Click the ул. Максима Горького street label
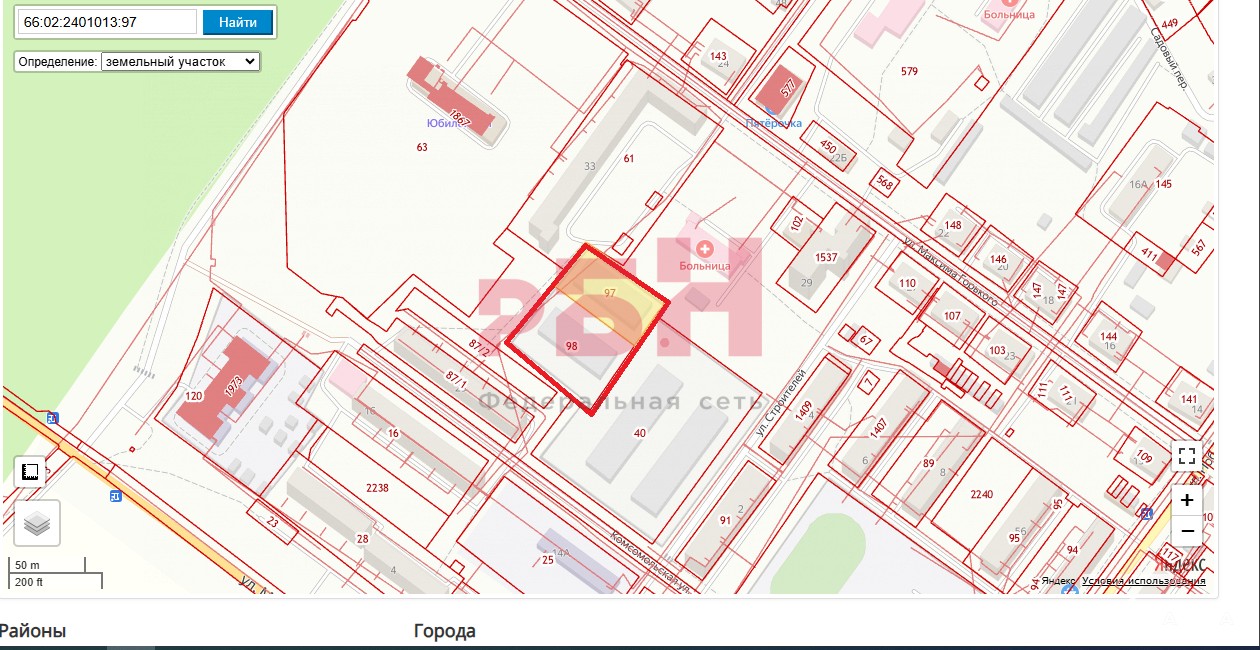Image resolution: width=1260 pixels, height=650 pixels. [x=951, y=270]
